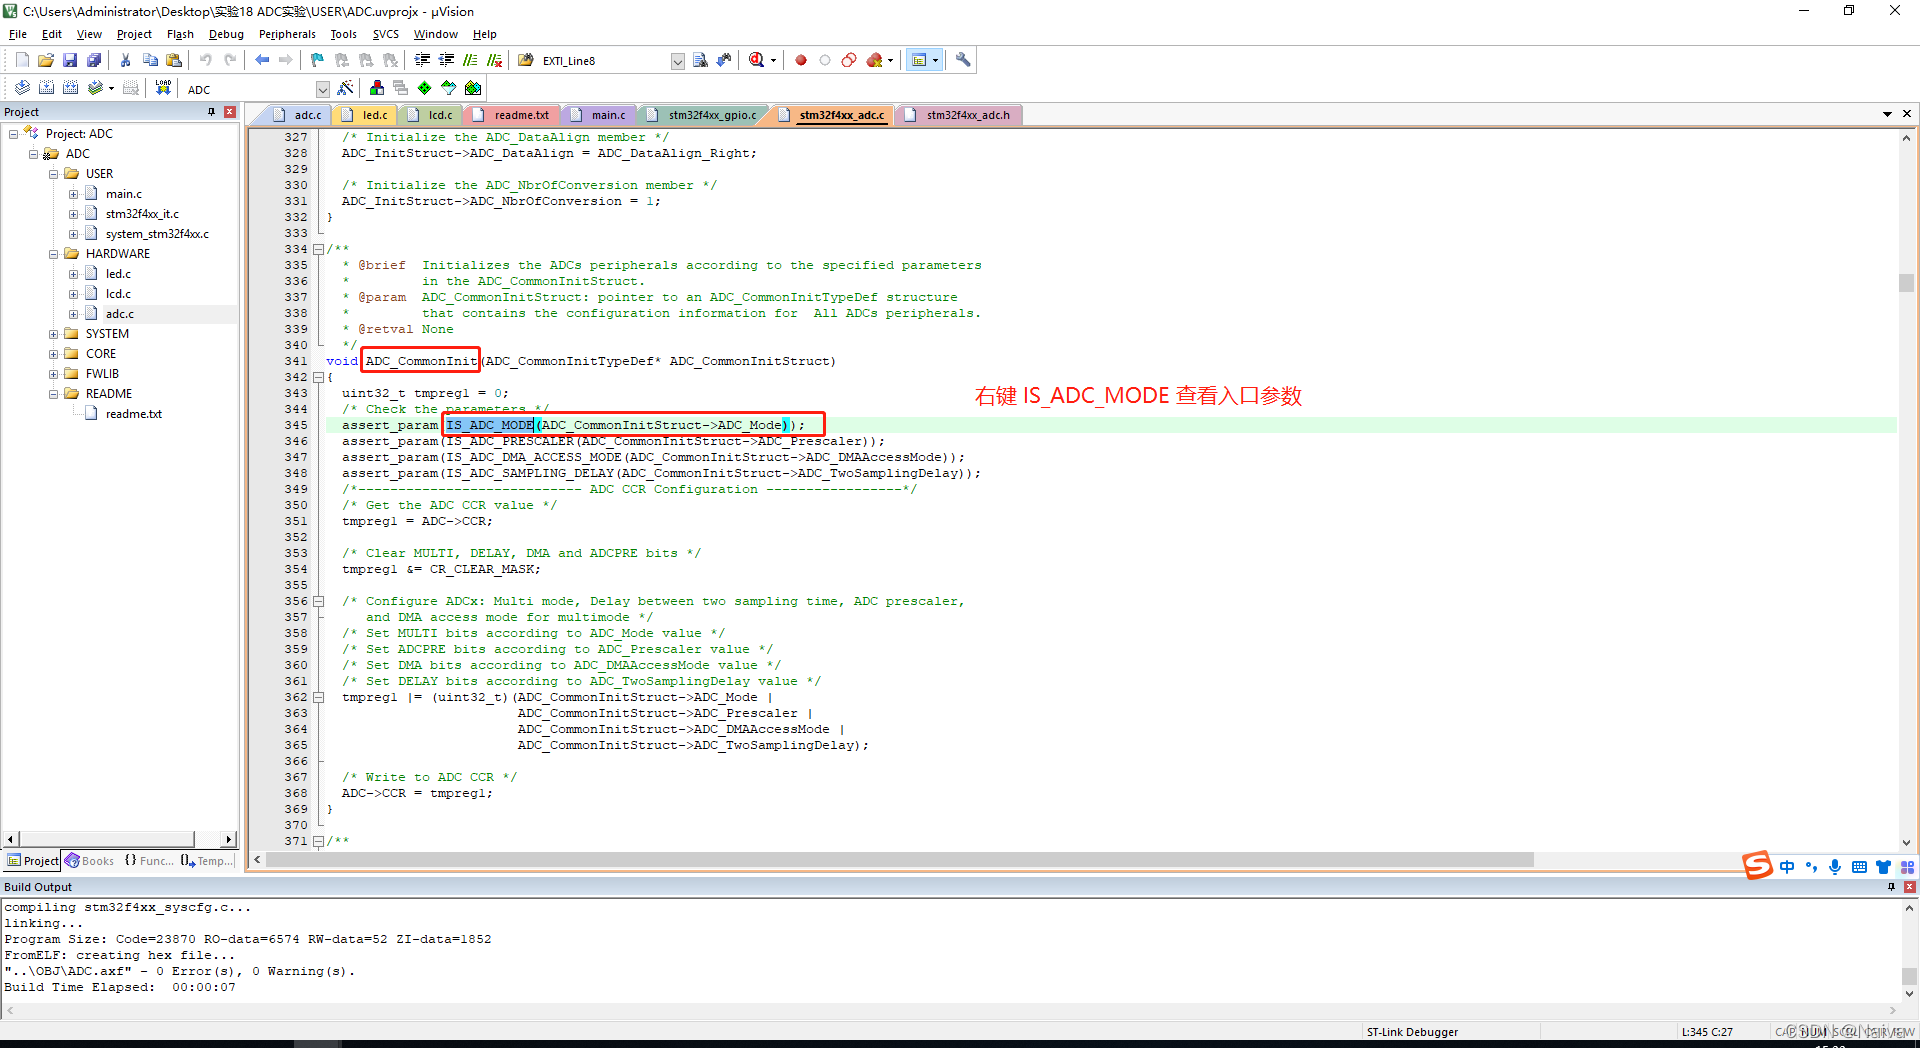1920x1048 pixels.
Task: Open the Peripherals menu
Action: point(287,33)
